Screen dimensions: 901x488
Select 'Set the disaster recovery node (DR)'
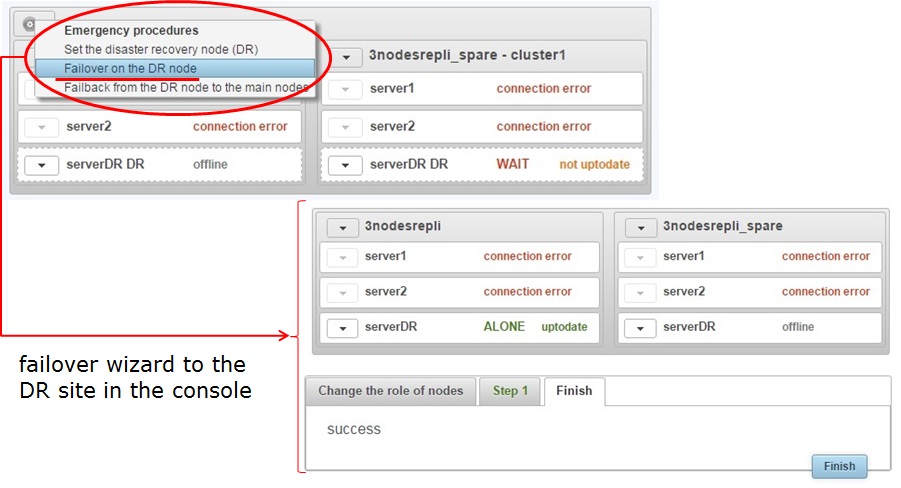click(x=161, y=49)
